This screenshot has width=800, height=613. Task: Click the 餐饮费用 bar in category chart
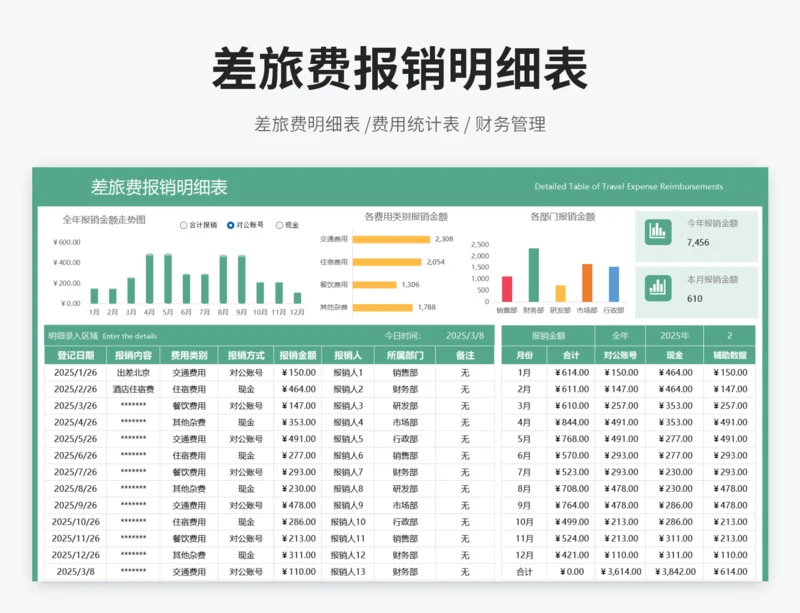coord(374,285)
